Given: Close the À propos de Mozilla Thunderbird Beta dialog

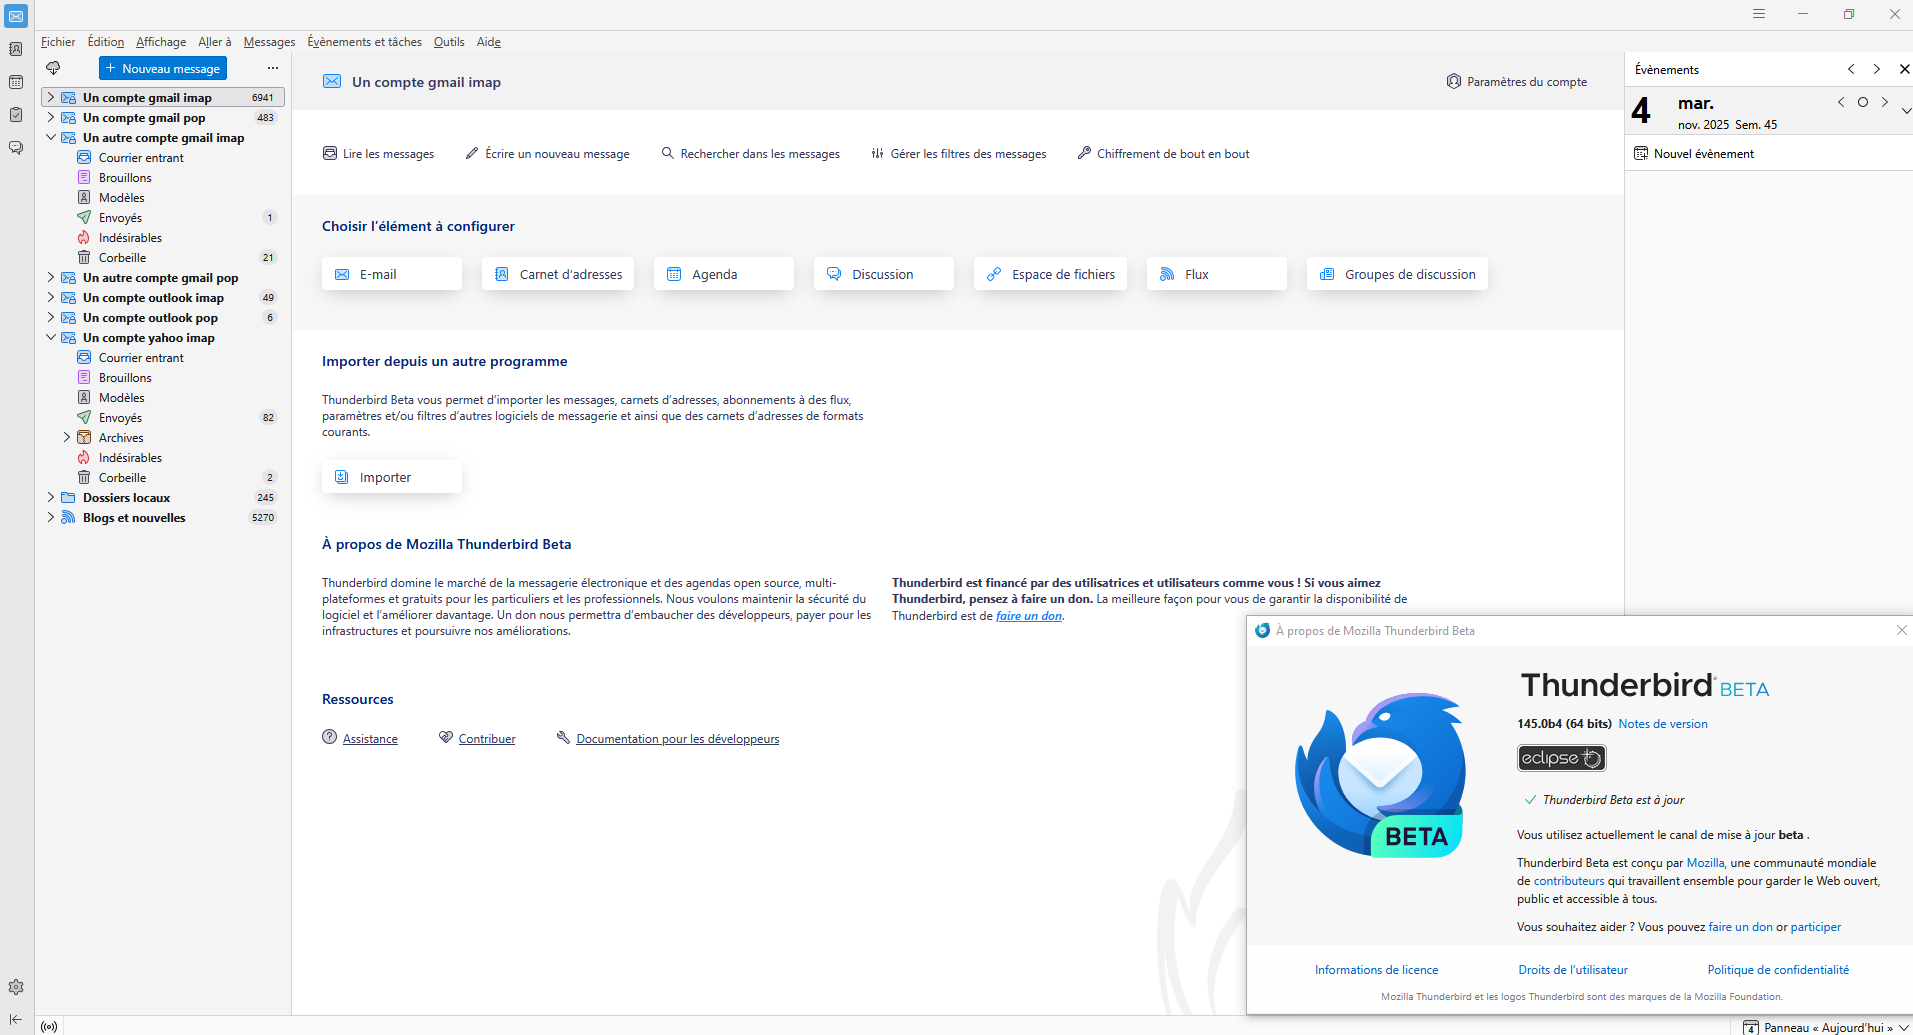Looking at the screenshot, I should [1902, 630].
